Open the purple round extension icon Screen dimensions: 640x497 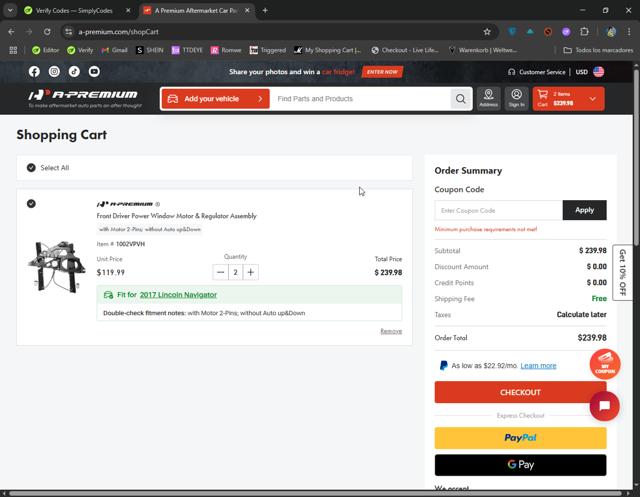[566, 32]
